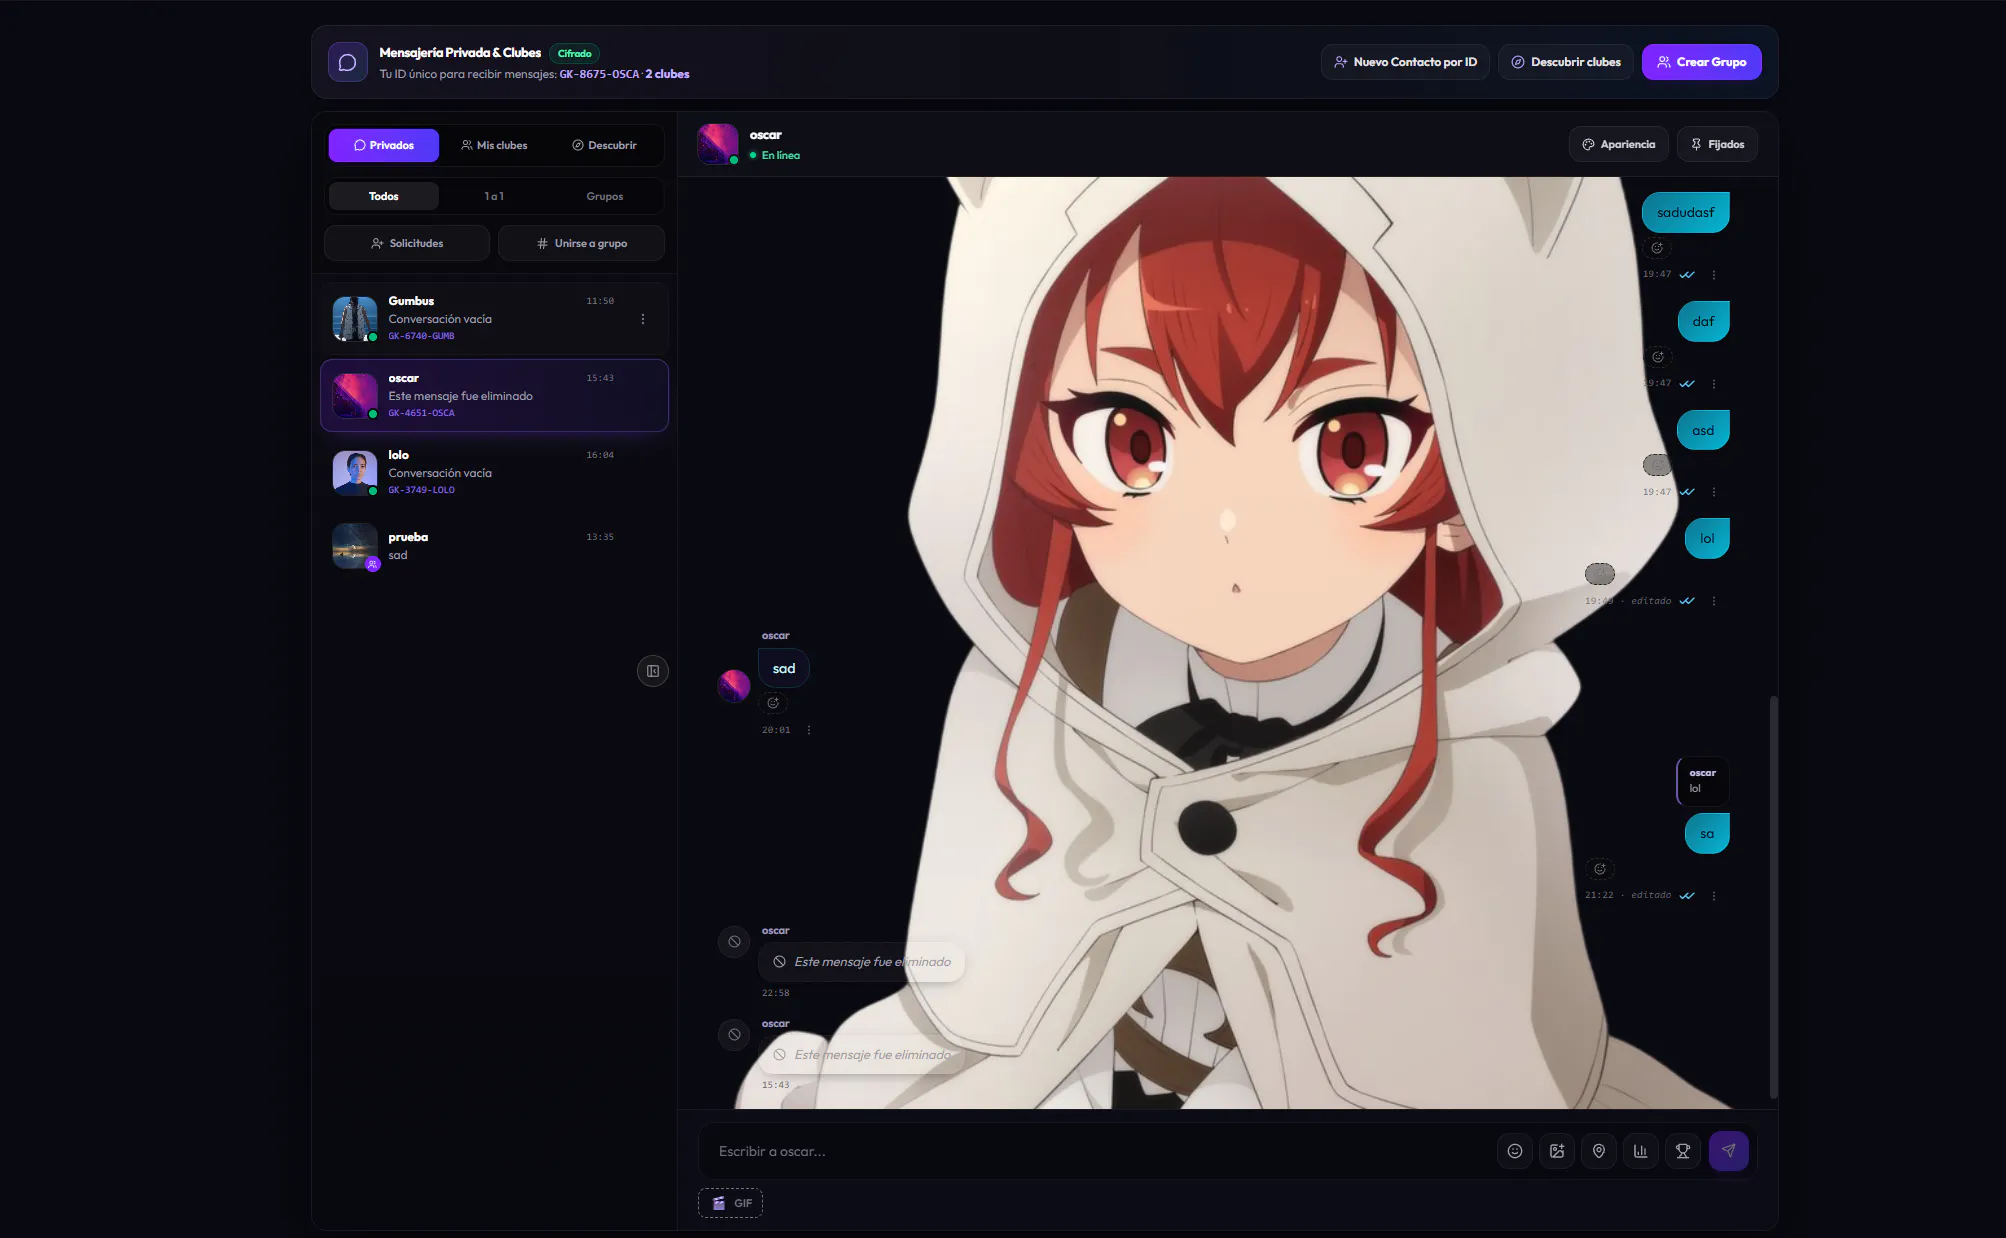Click the Cifrado badge
The image size is (2006, 1238).
click(574, 53)
